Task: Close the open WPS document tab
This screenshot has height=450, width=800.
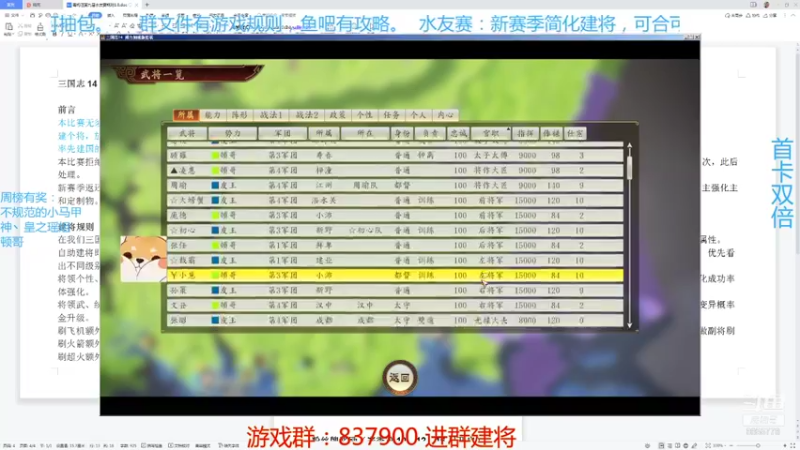Action: tap(136, 5)
